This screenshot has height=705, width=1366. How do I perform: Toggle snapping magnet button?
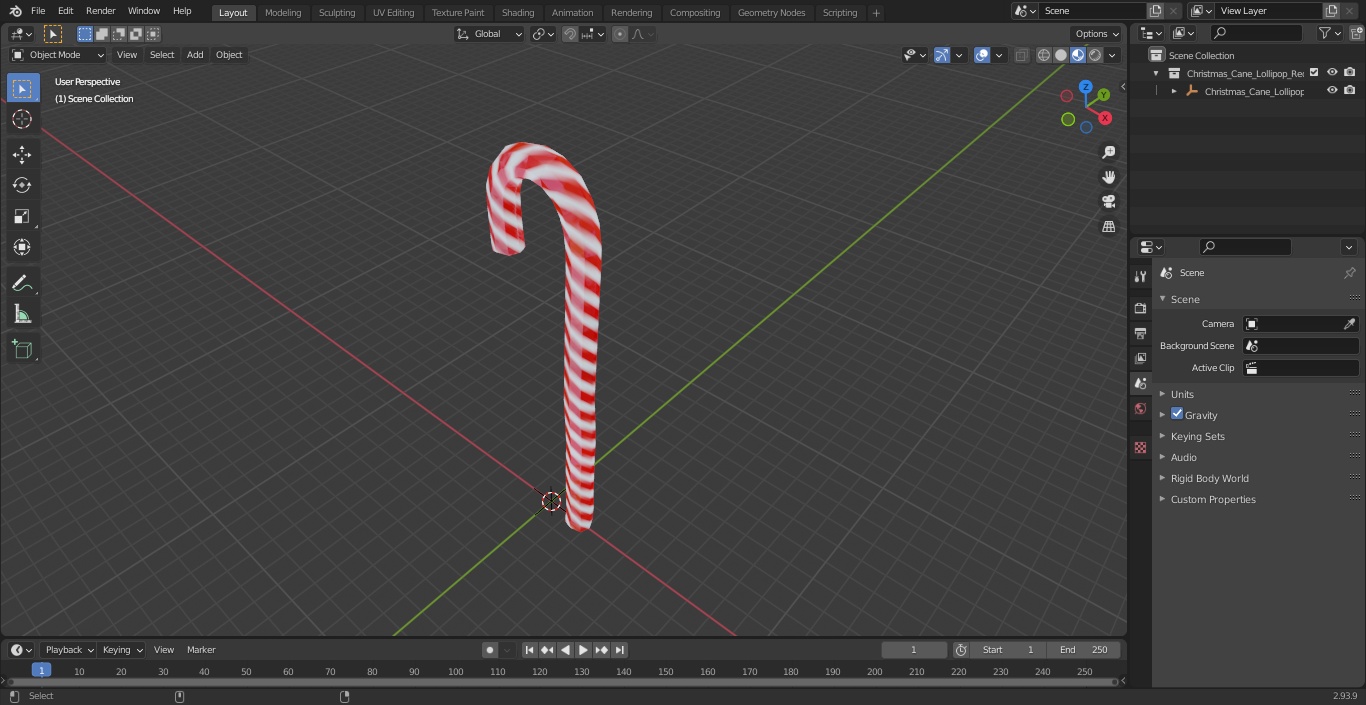569,34
